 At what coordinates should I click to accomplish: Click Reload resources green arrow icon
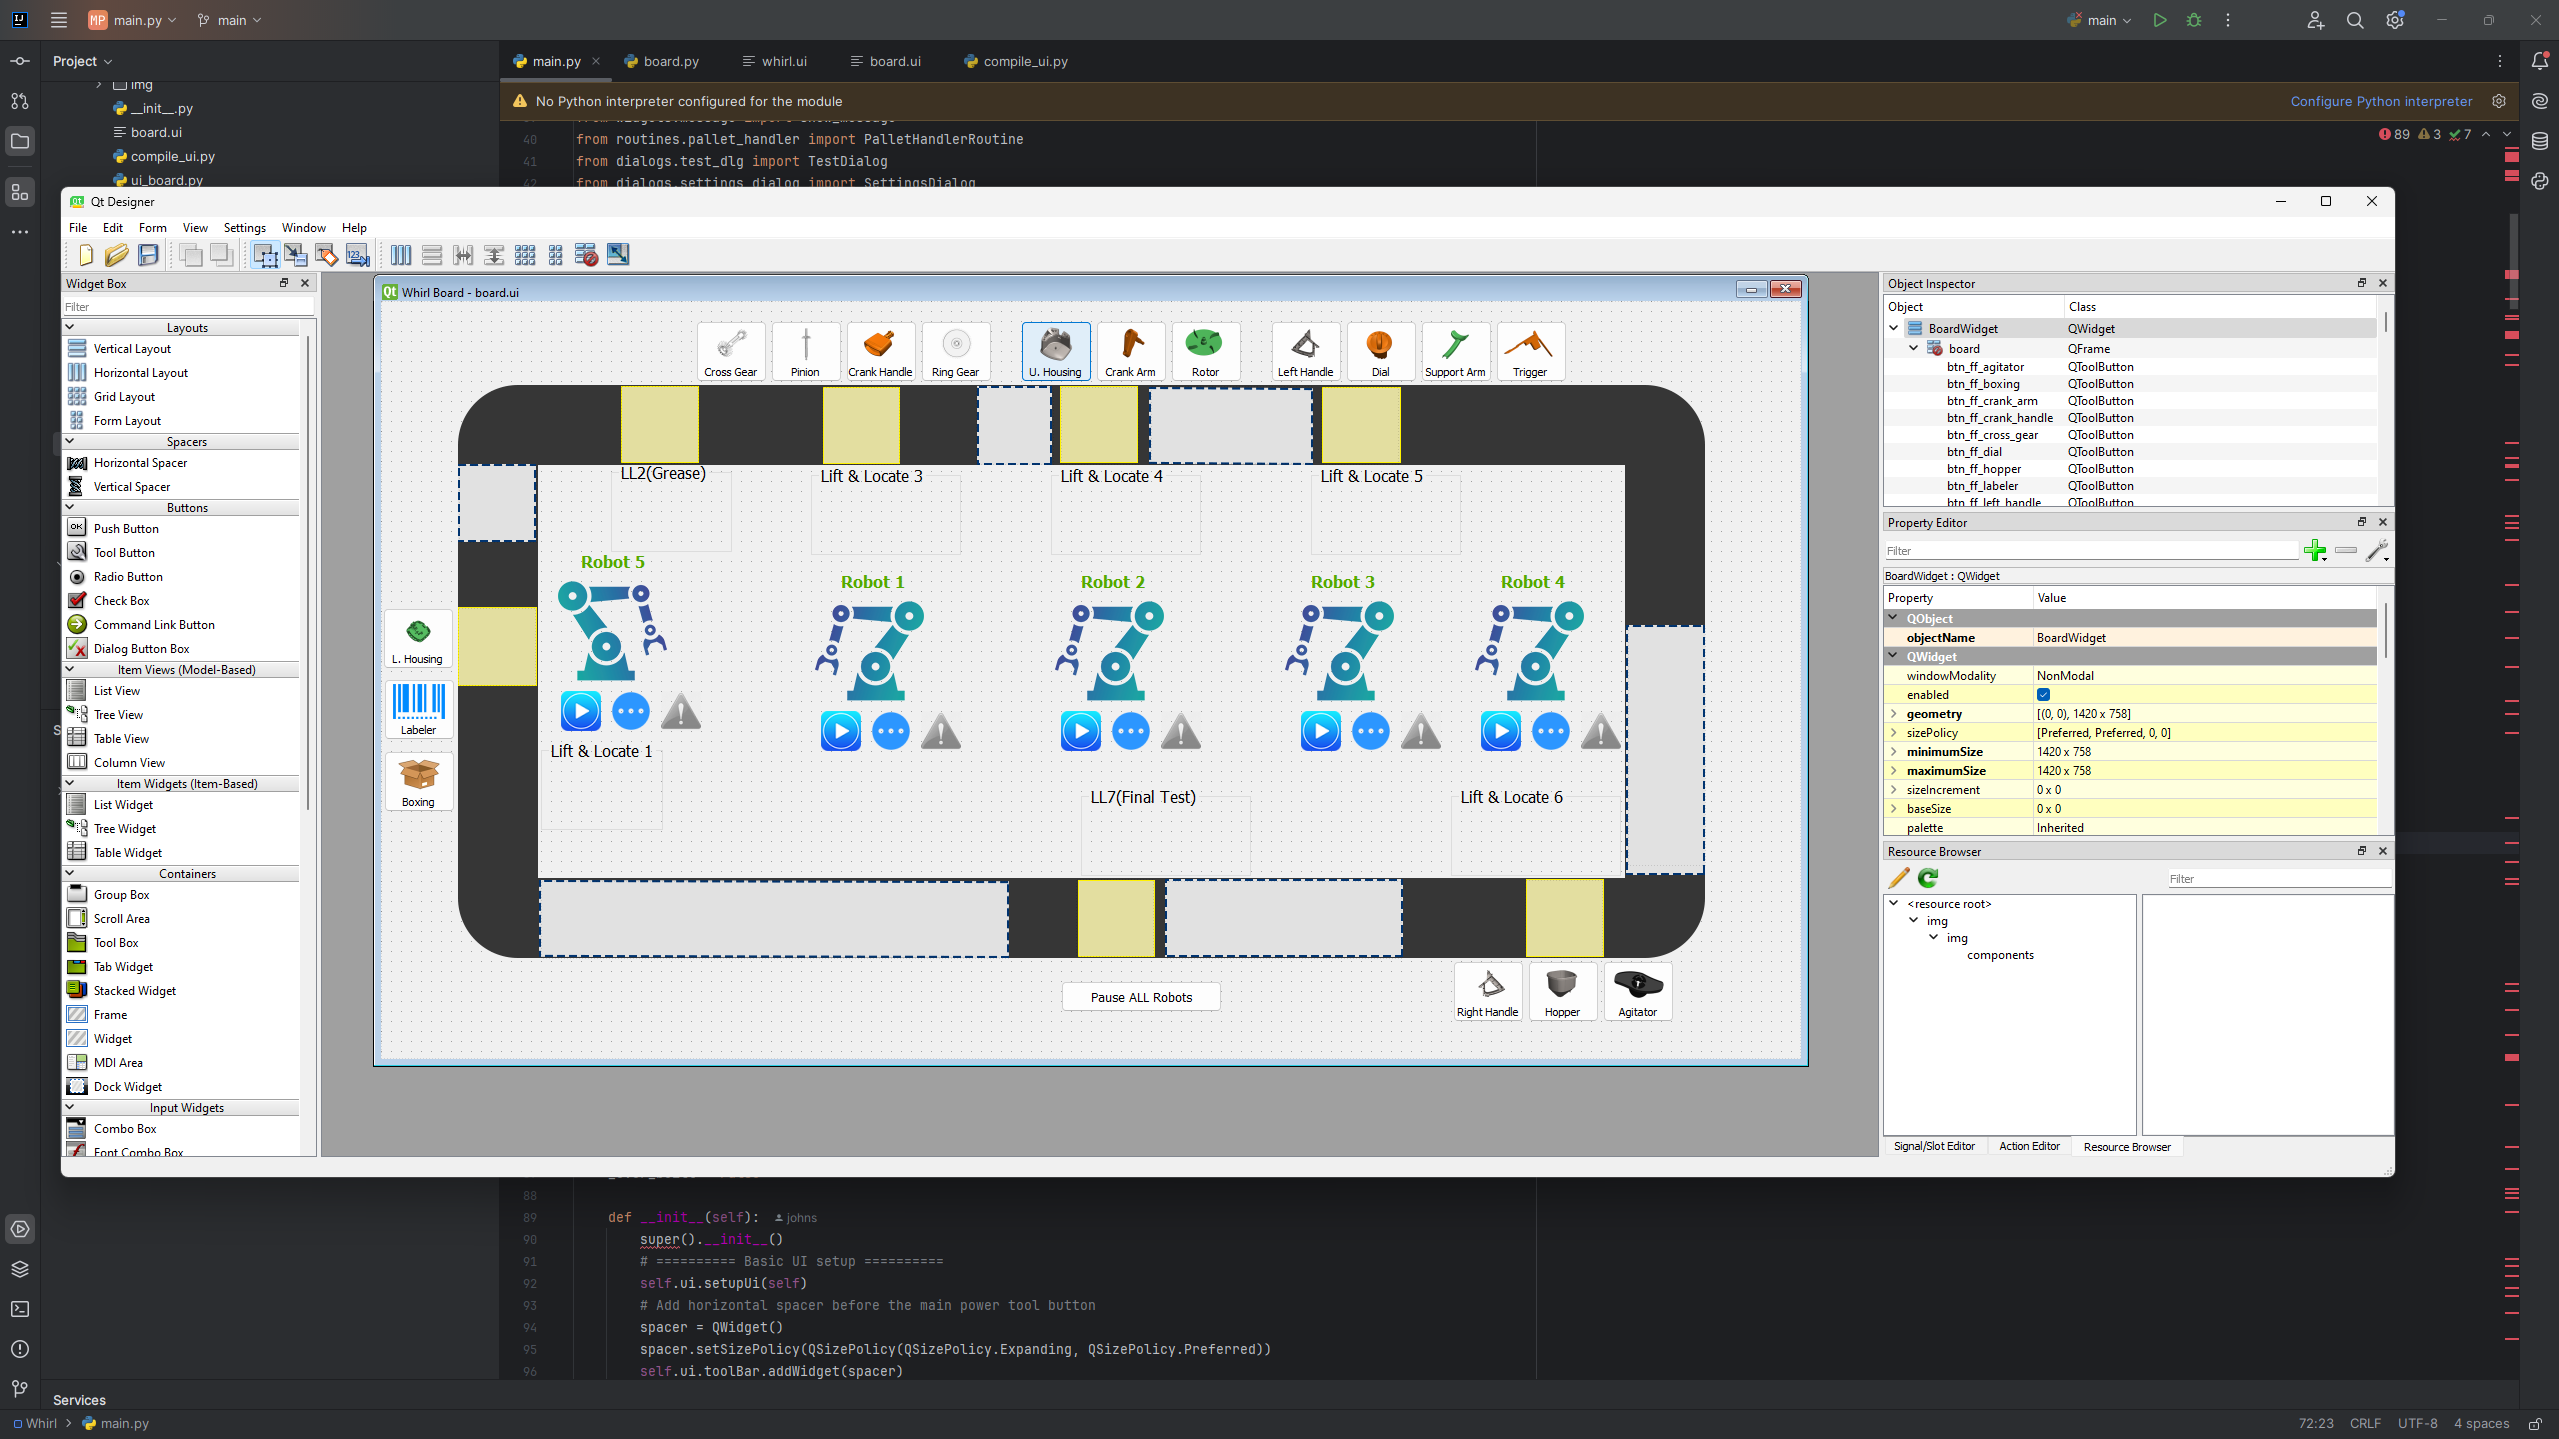point(1928,878)
